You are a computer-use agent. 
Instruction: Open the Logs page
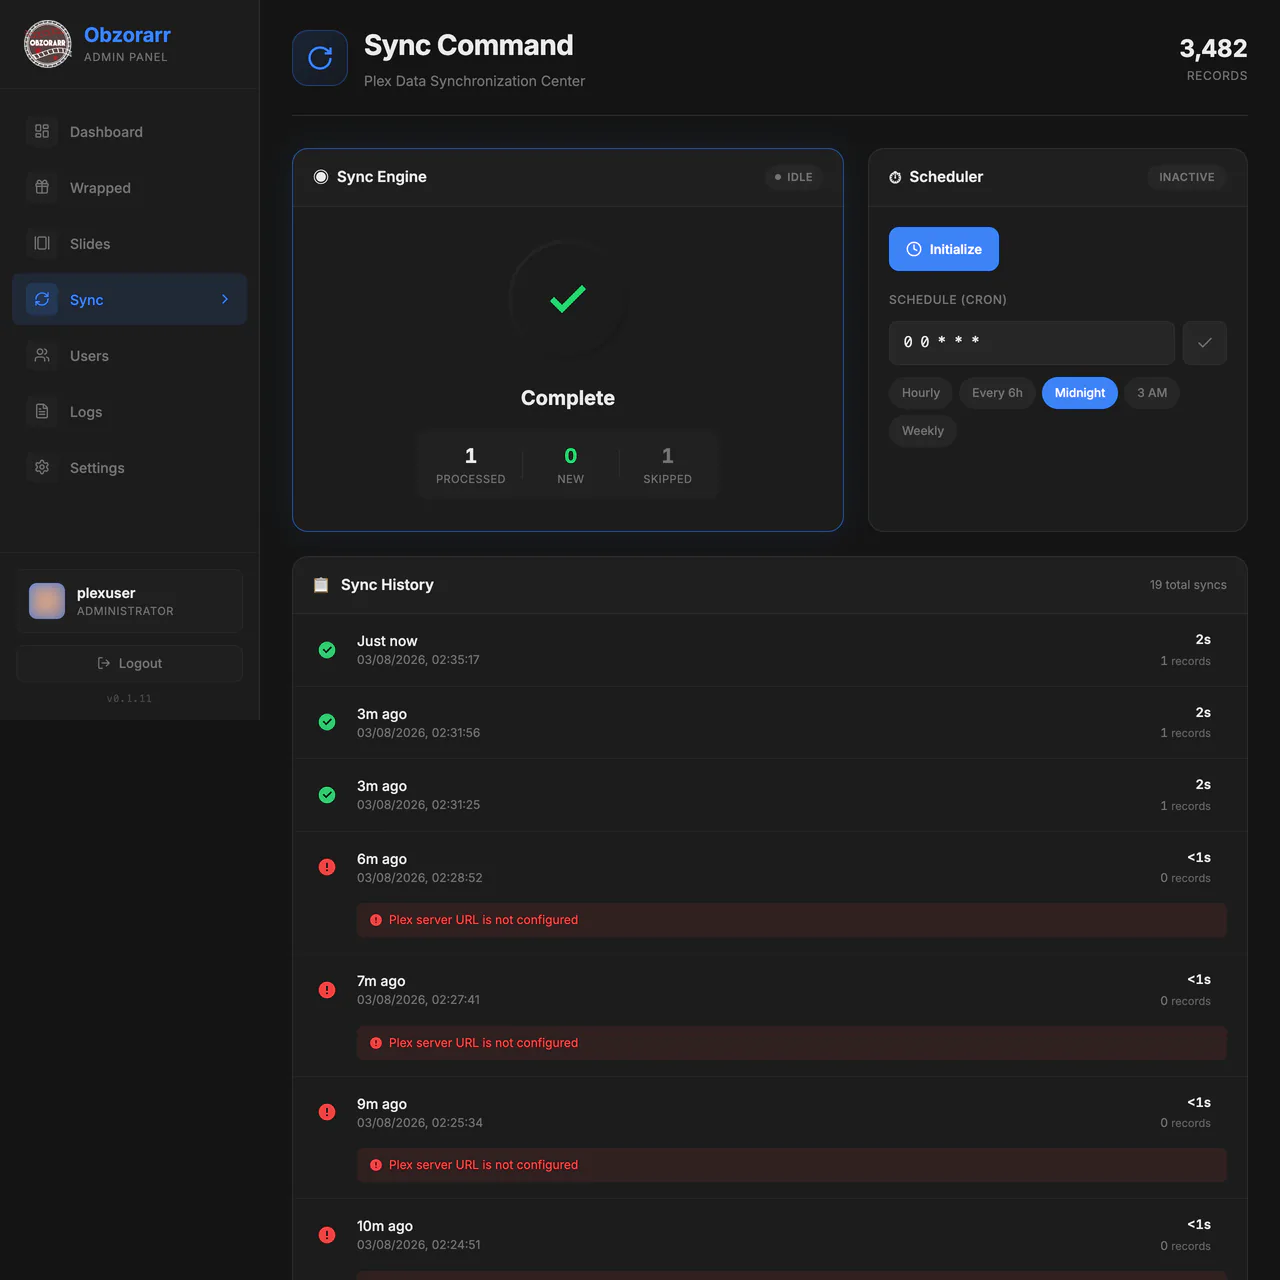(130, 411)
